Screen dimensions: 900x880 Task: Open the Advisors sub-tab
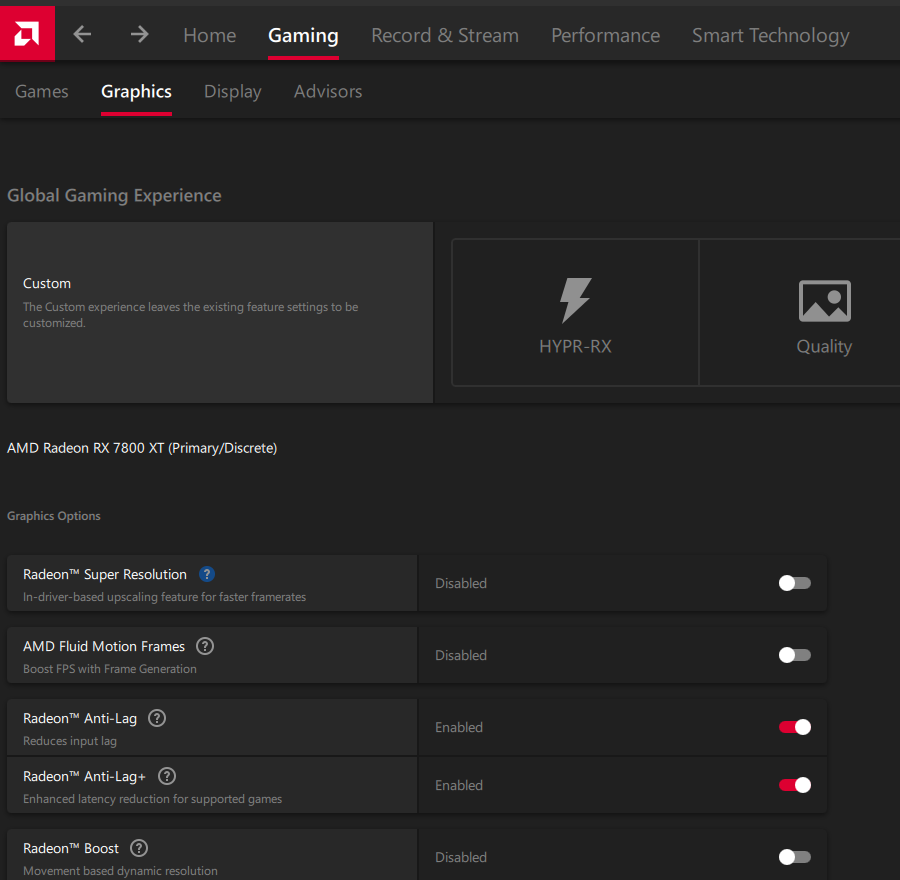328,91
